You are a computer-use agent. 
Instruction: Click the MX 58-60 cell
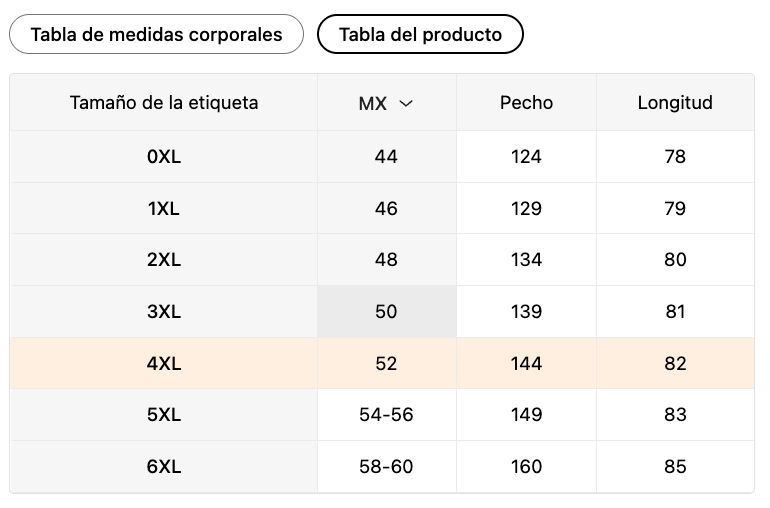[x=386, y=467]
